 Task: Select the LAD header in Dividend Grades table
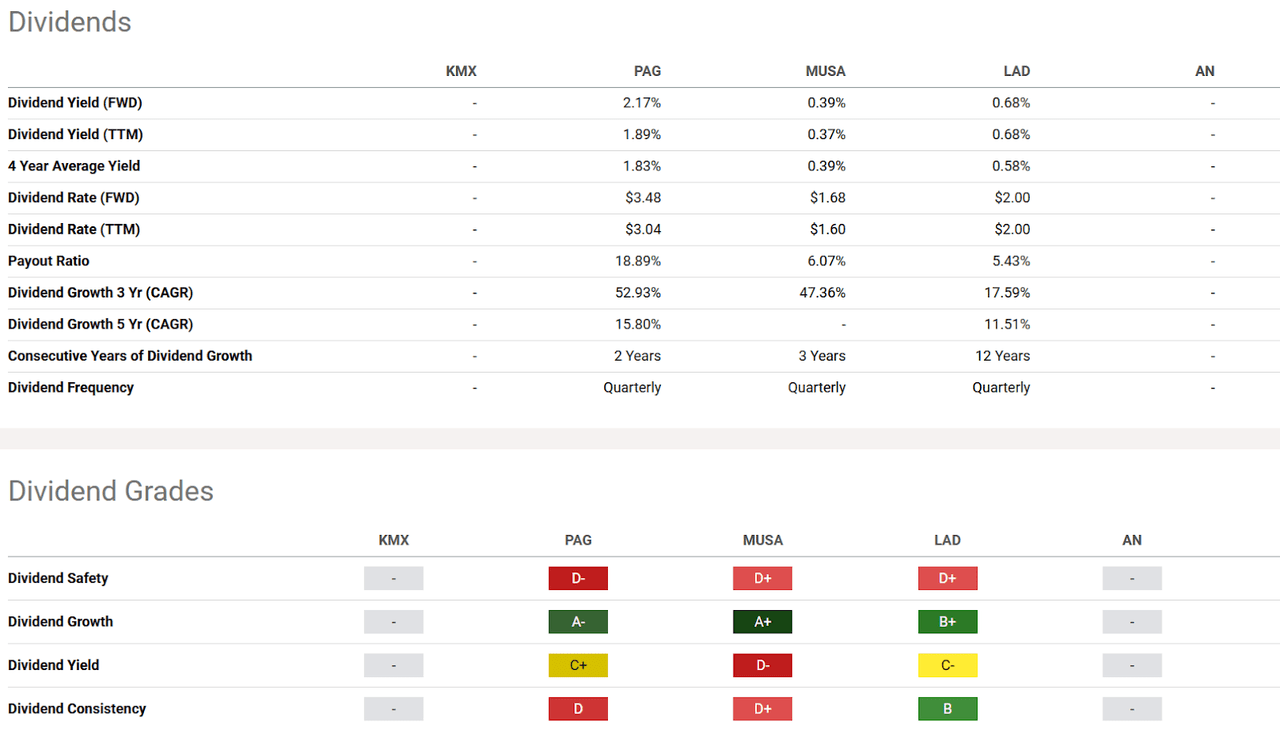pyautogui.click(x=947, y=540)
